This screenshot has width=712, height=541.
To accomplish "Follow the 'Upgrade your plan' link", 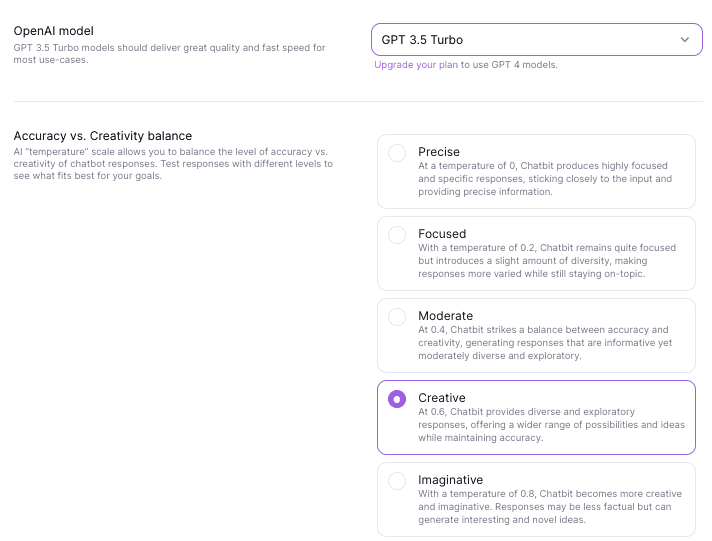I will tap(416, 65).
